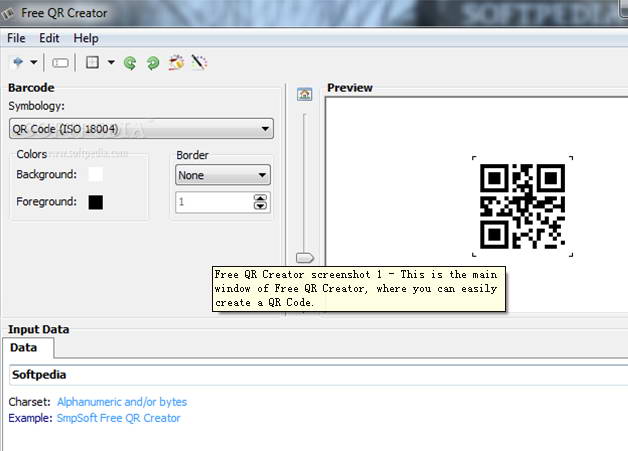Click the Foreground label text
The image size is (628, 451).
click(x=46, y=201)
